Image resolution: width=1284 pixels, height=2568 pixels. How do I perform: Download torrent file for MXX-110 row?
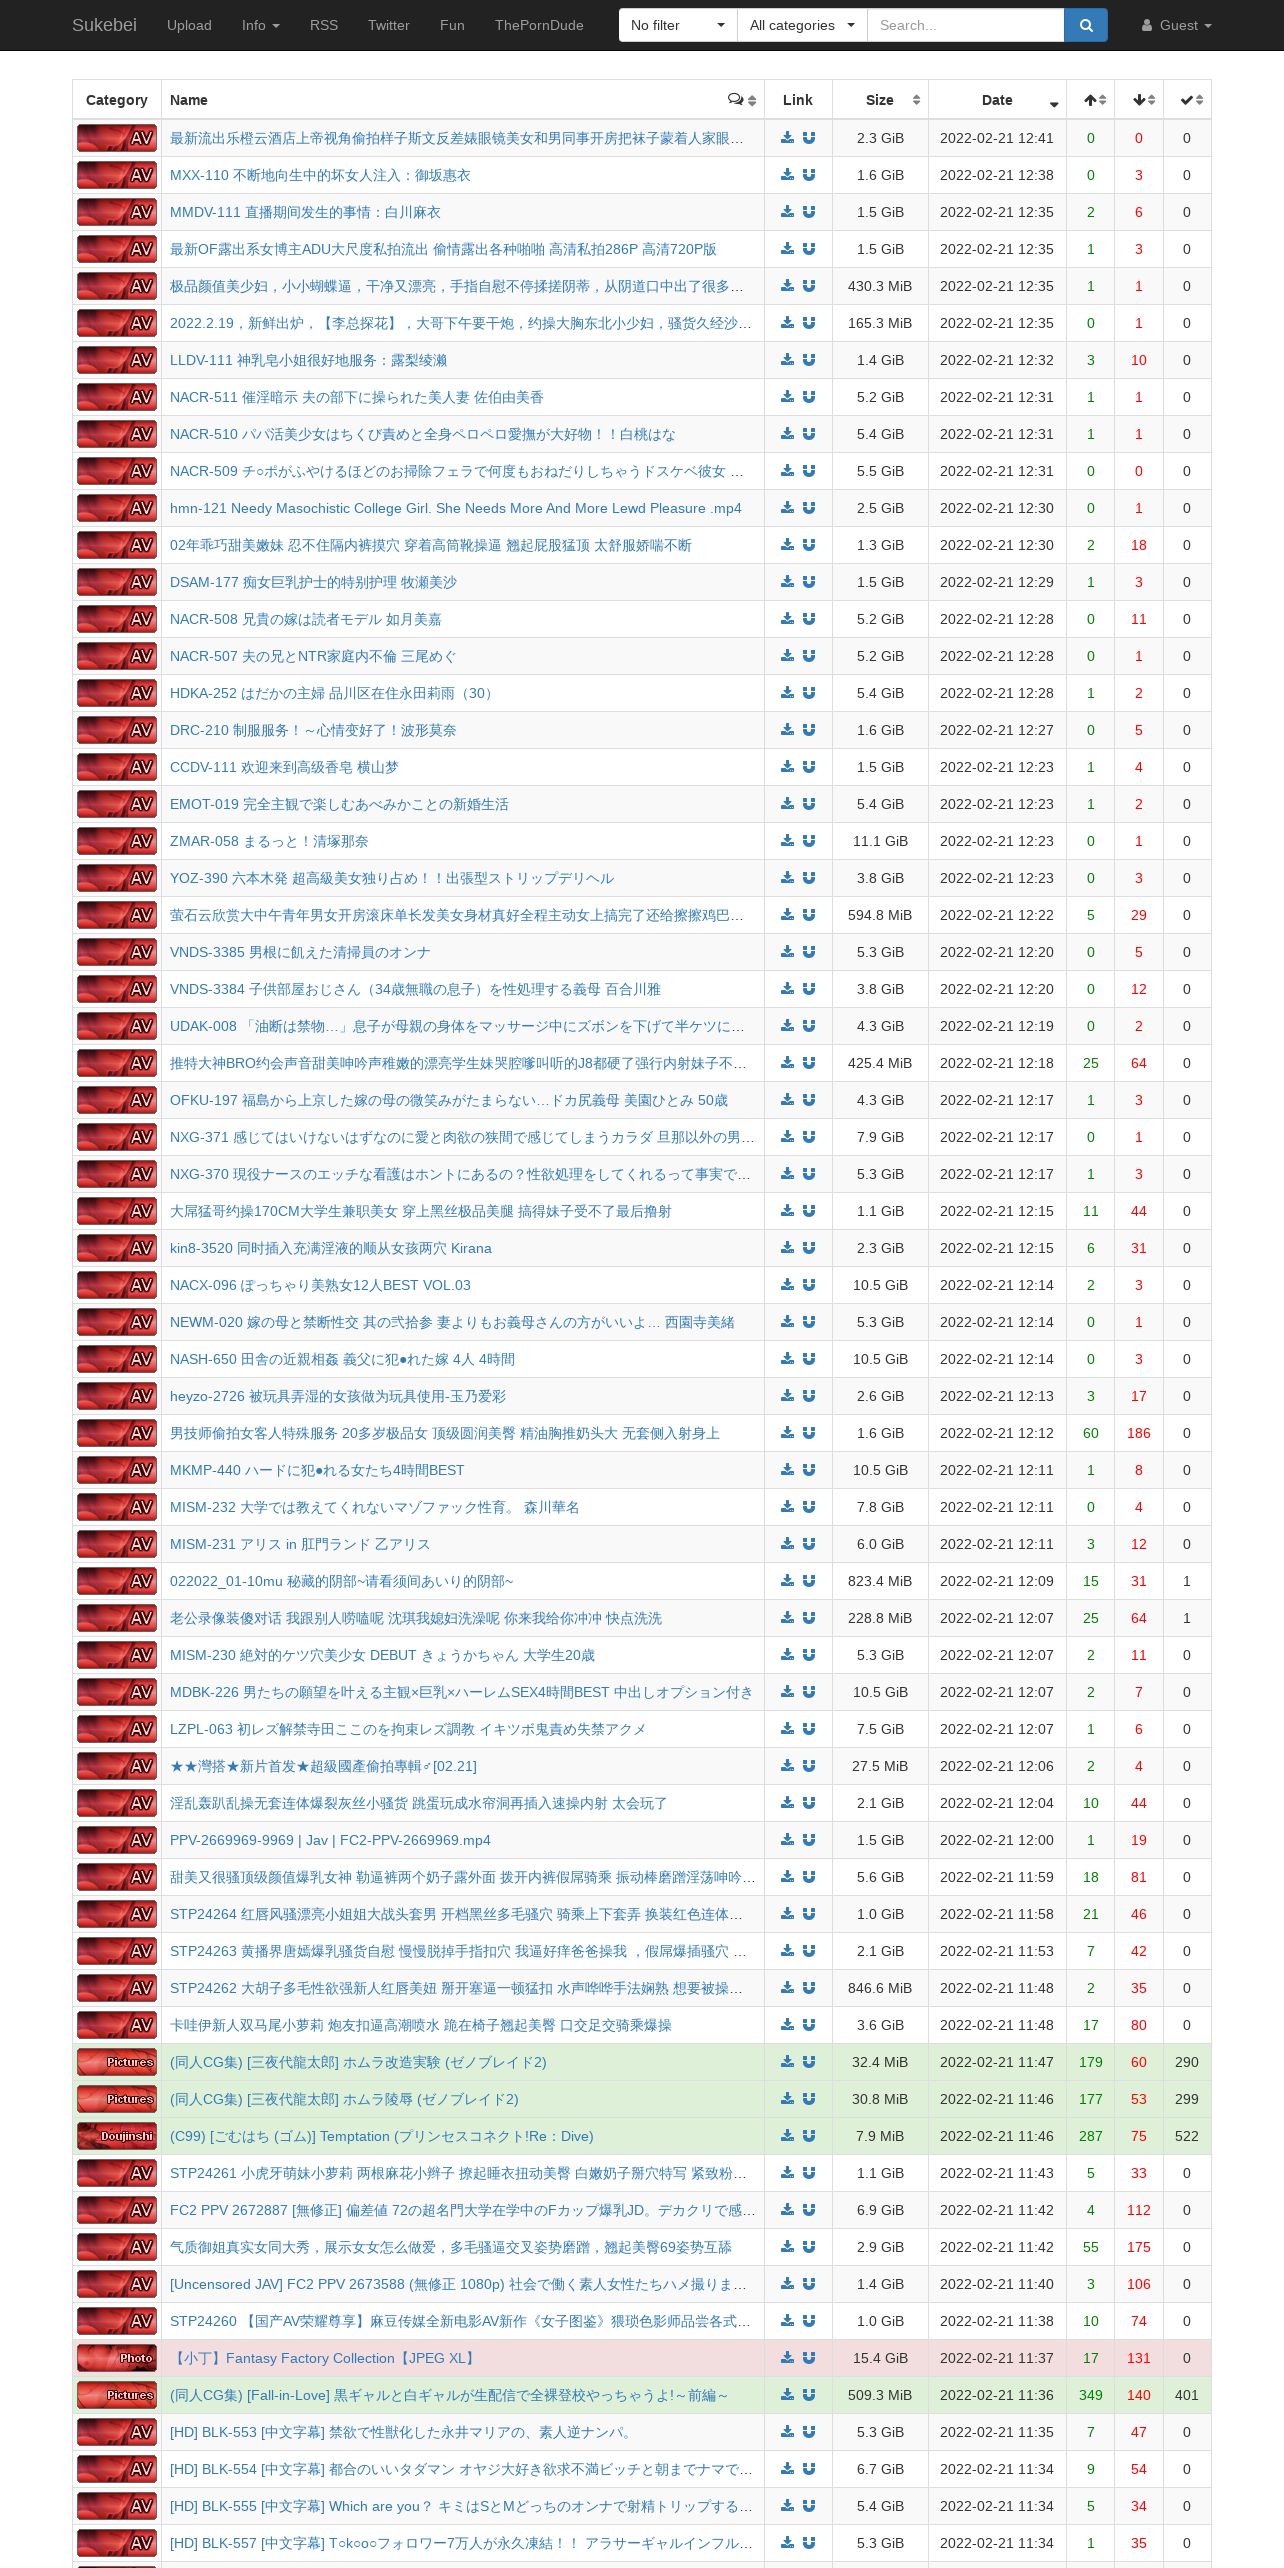point(787,175)
